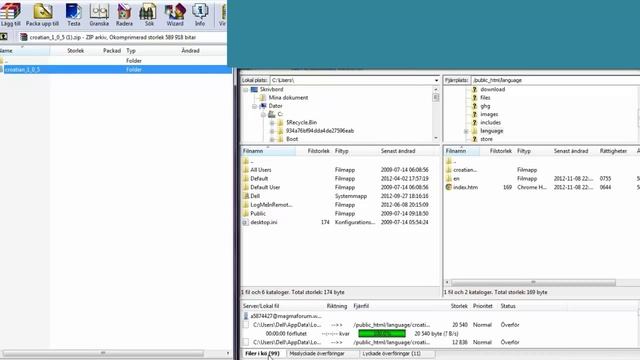This screenshot has width=640, height=360.
Task: Sort WinRAR list by Typ column
Action: [x=131, y=51]
